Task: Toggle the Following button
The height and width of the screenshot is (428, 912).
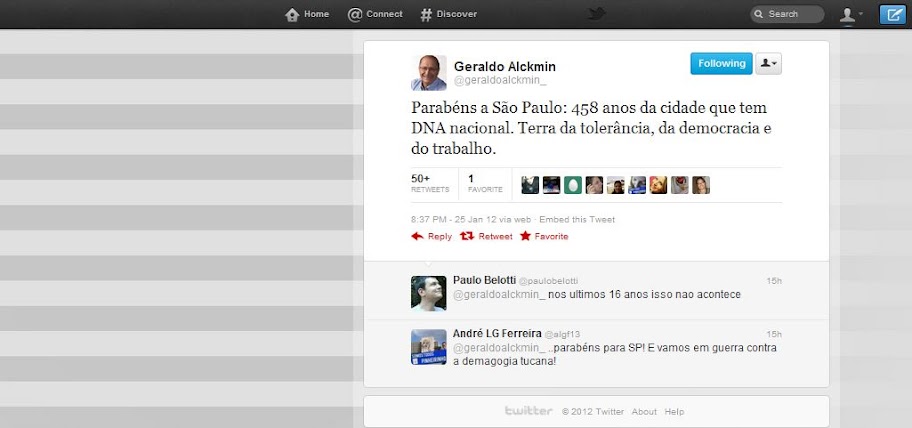Action: point(721,63)
